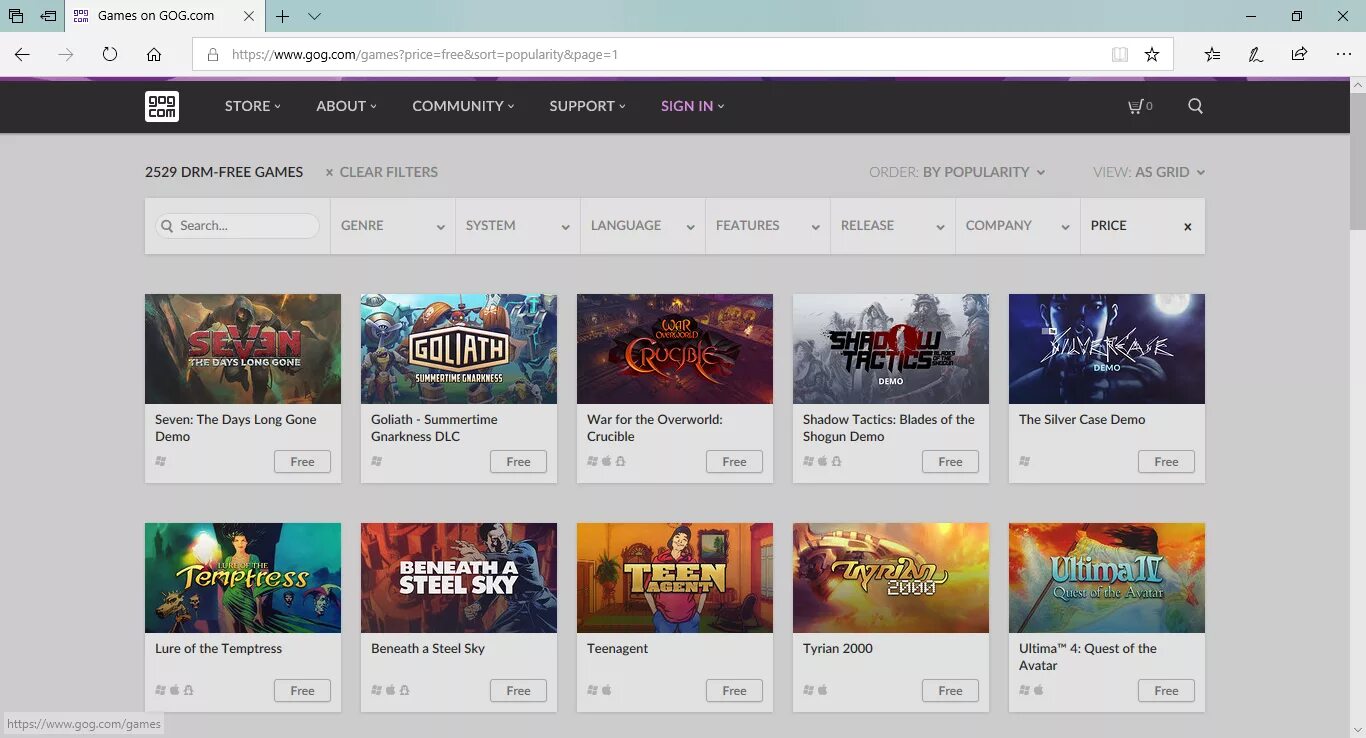1366x738 pixels.
Task: Share this page icon
Action: tap(1299, 54)
